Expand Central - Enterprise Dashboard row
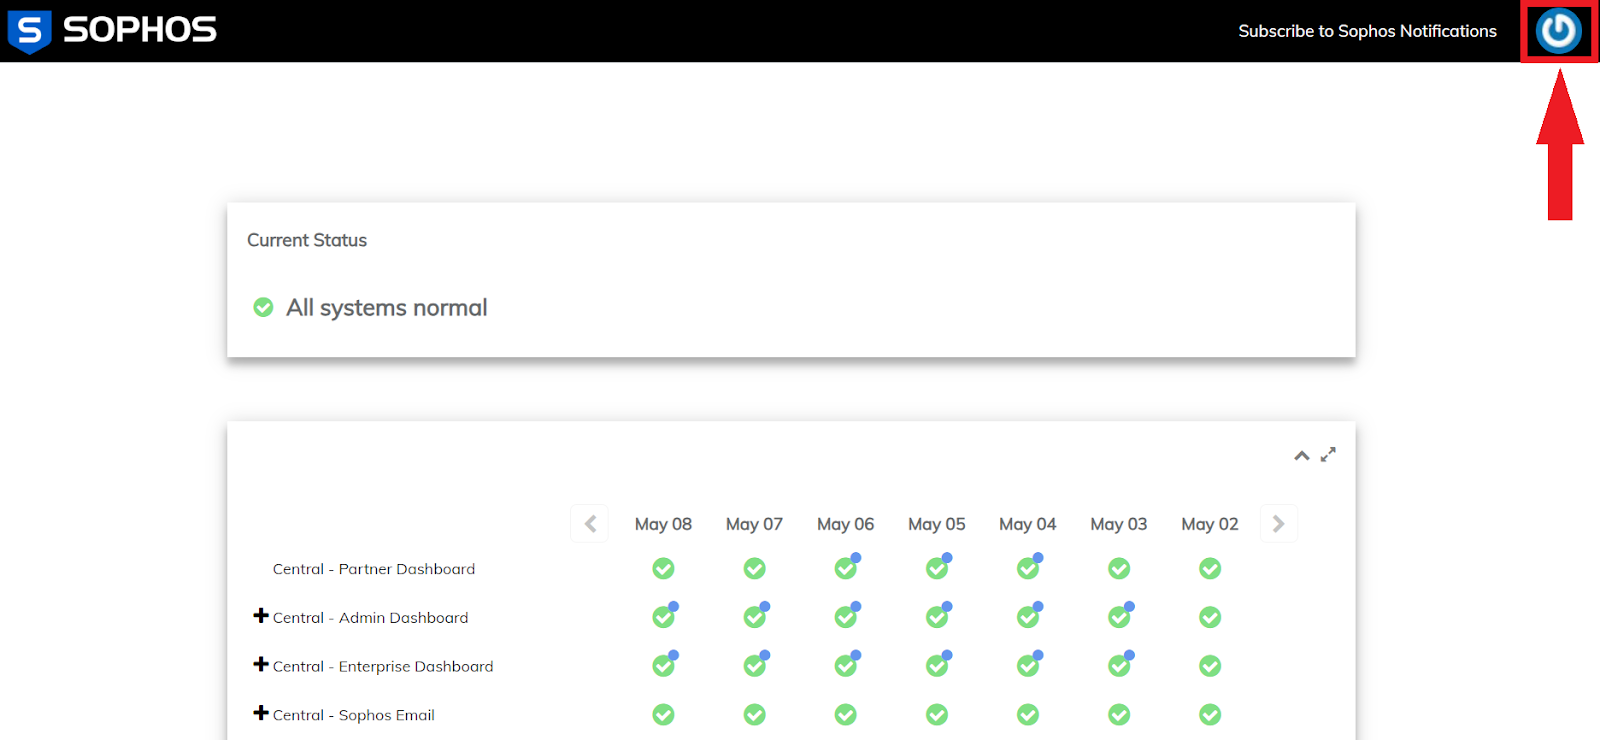 point(261,665)
